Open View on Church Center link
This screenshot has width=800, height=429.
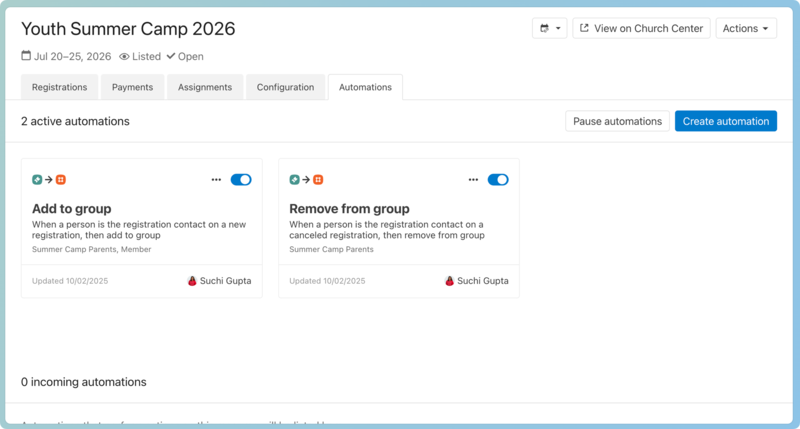click(x=641, y=29)
